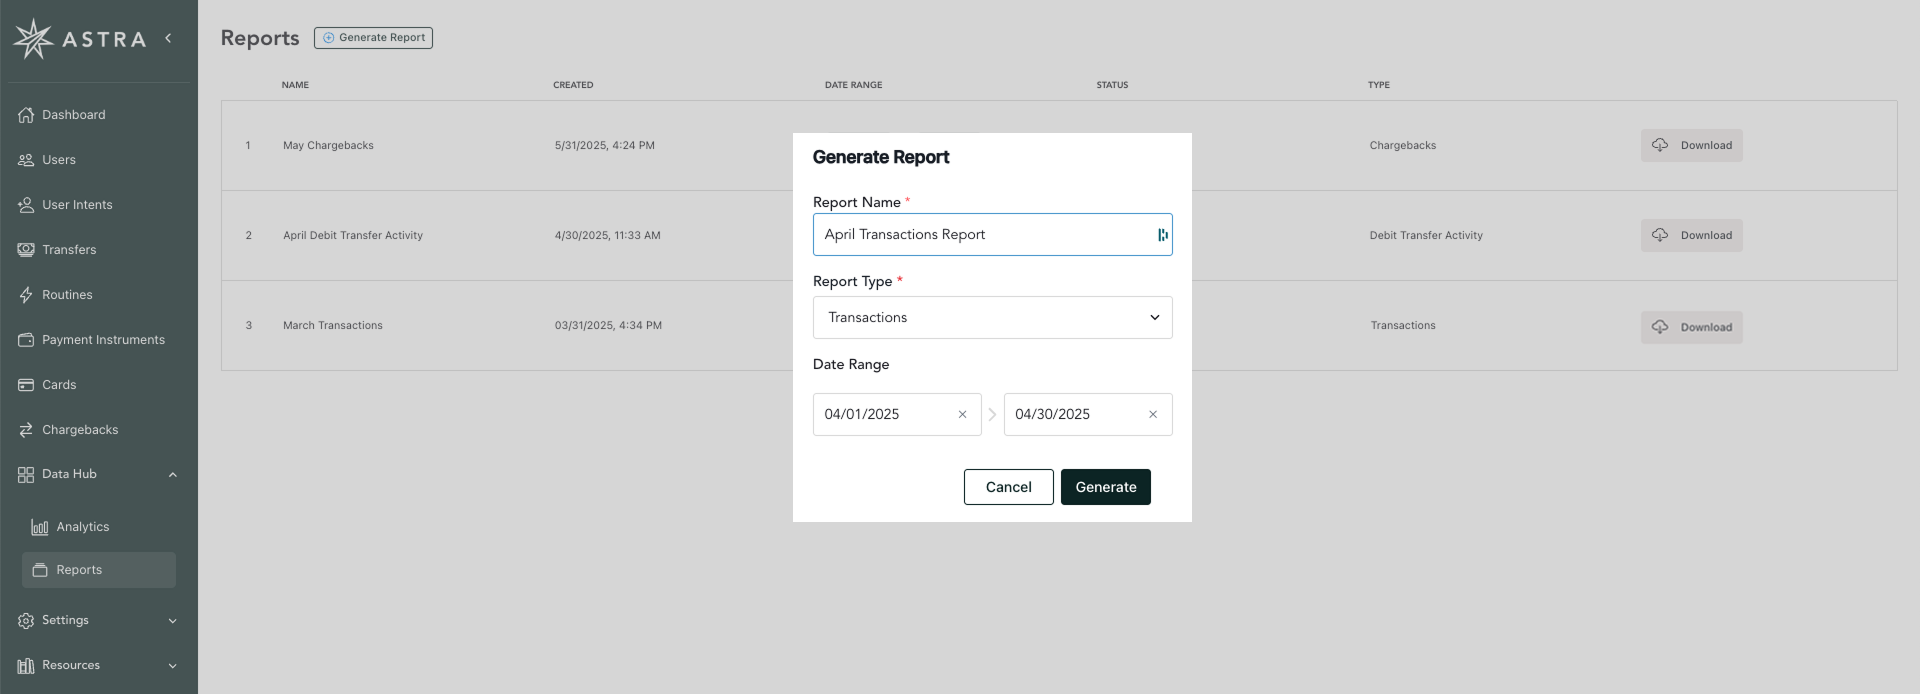Click cloud download icon for March Transactions
Screen dimensions: 1920x694
click(x=1660, y=327)
